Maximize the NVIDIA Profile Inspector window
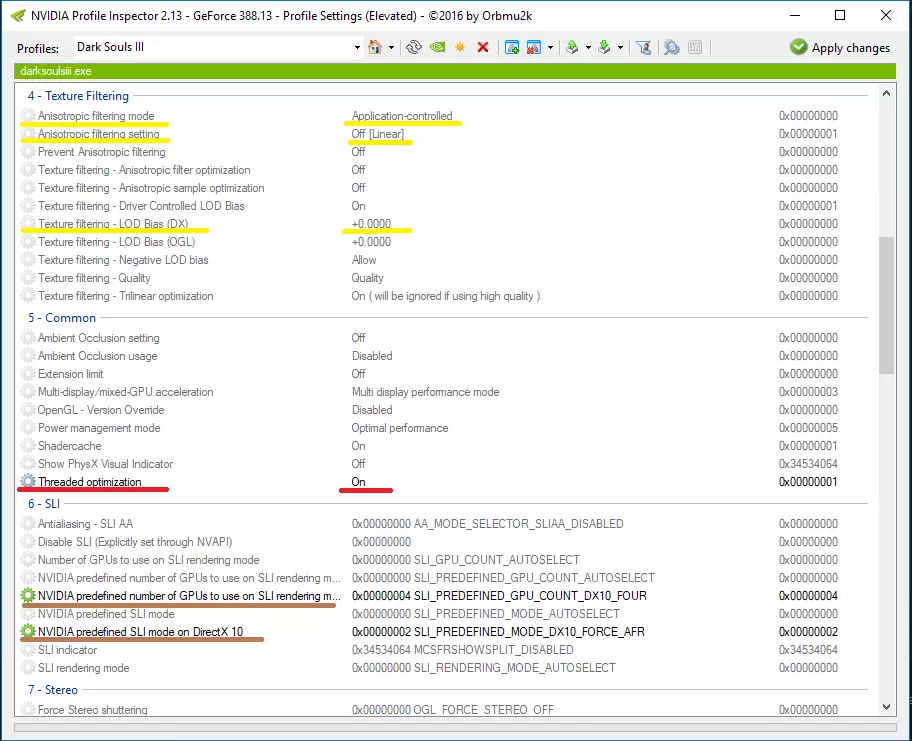912x741 pixels. (x=840, y=15)
